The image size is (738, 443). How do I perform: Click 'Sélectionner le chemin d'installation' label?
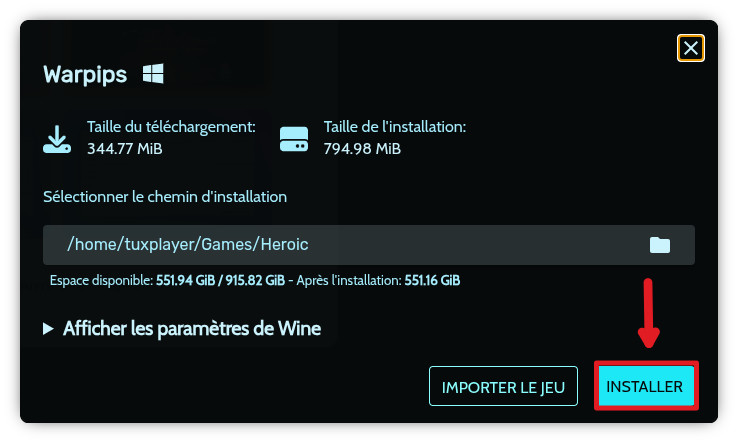(x=165, y=197)
